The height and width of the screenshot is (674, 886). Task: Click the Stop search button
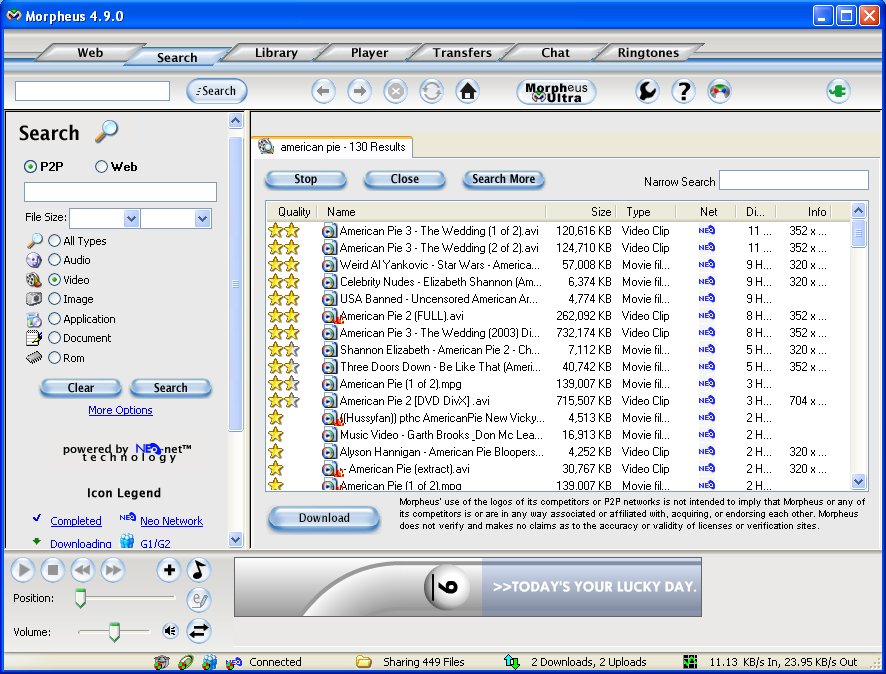point(305,179)
